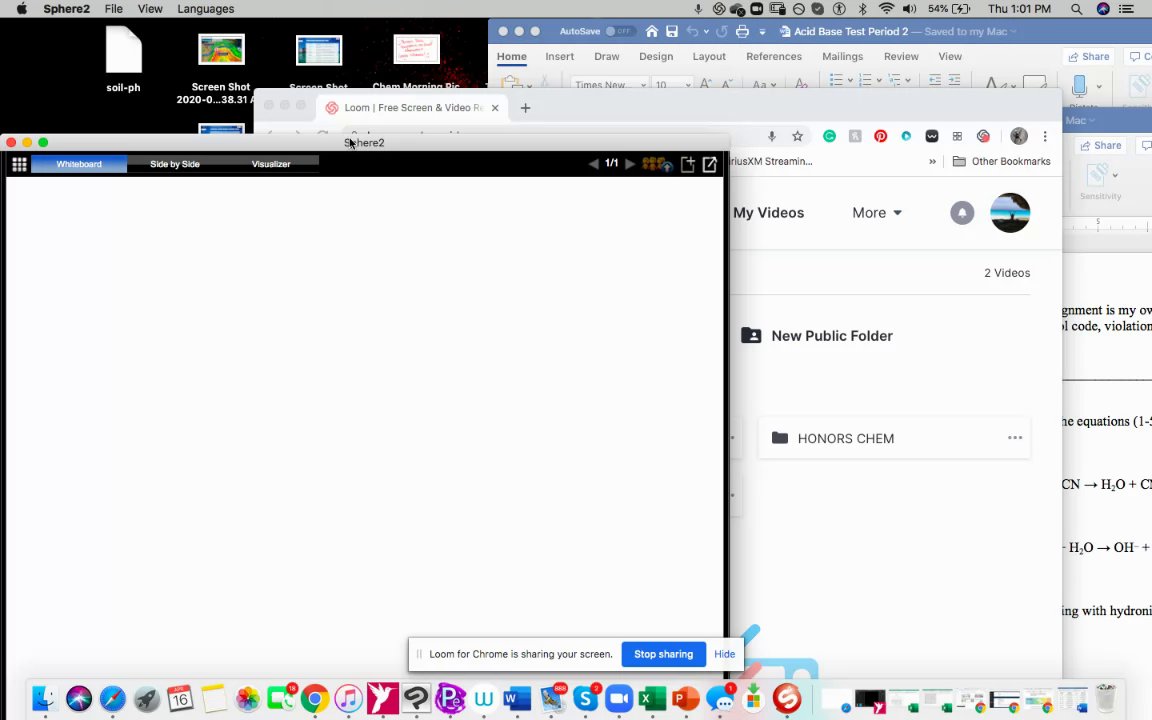Open the page thumbnails upload icon in Sphere2
The image size is (1152, 720).
[x=657, y=164]
